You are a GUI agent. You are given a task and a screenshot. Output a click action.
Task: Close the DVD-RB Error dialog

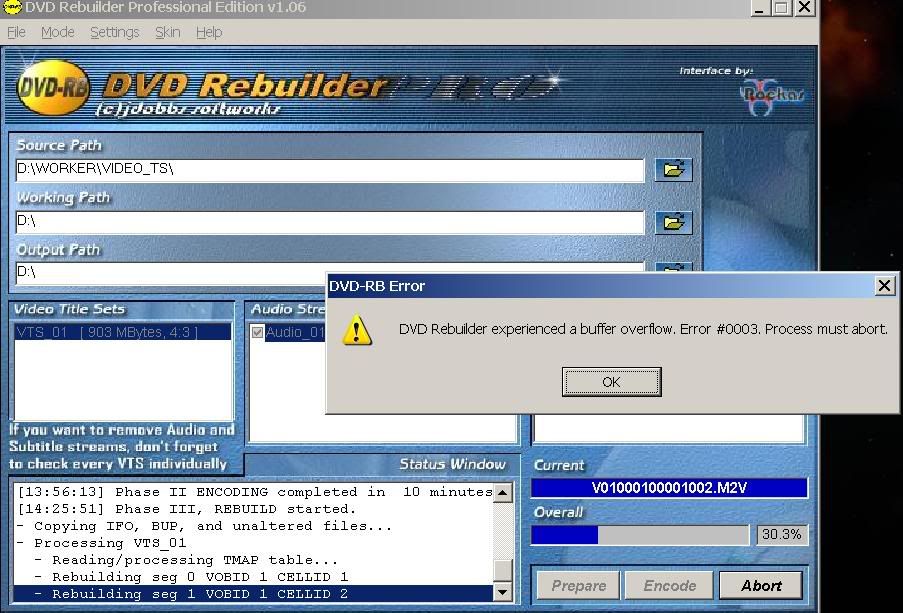tap(884, 286)
